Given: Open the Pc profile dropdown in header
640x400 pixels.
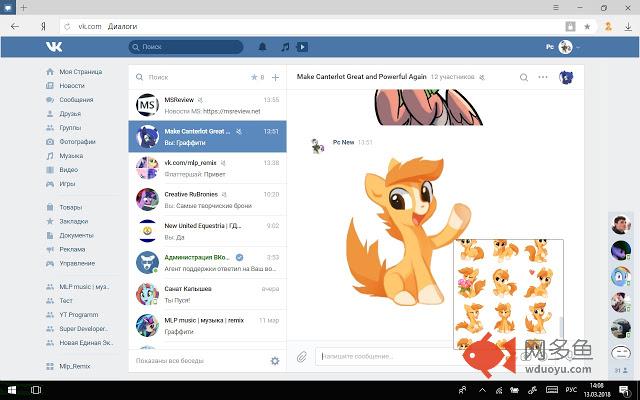Looking at the screenshot, I should pos(563,47).
